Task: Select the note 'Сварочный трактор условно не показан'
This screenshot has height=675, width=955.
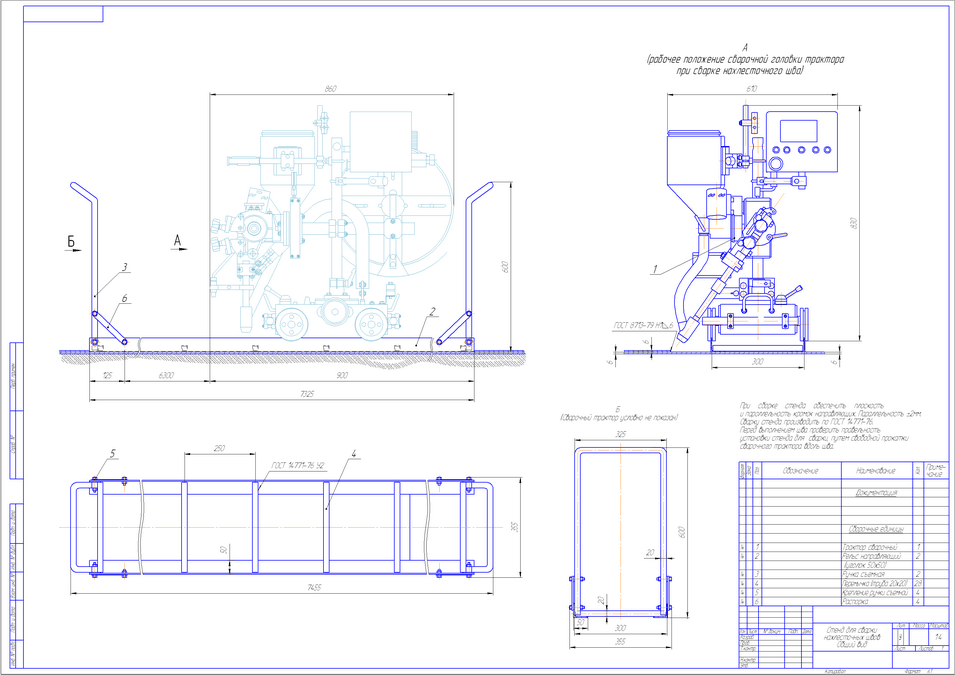Action: point(619,418)
